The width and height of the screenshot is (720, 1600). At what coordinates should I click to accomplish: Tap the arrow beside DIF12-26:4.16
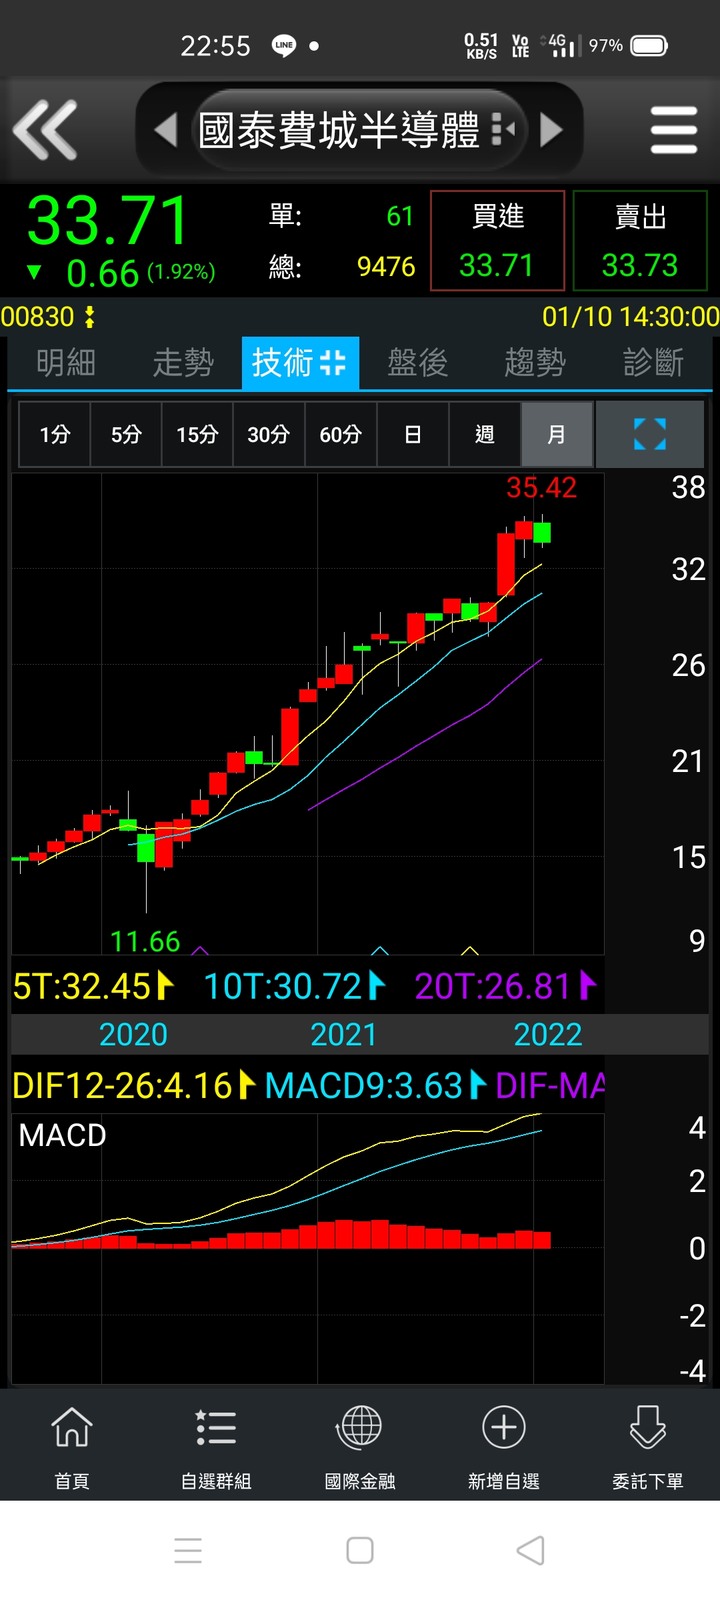[248, 1085]
